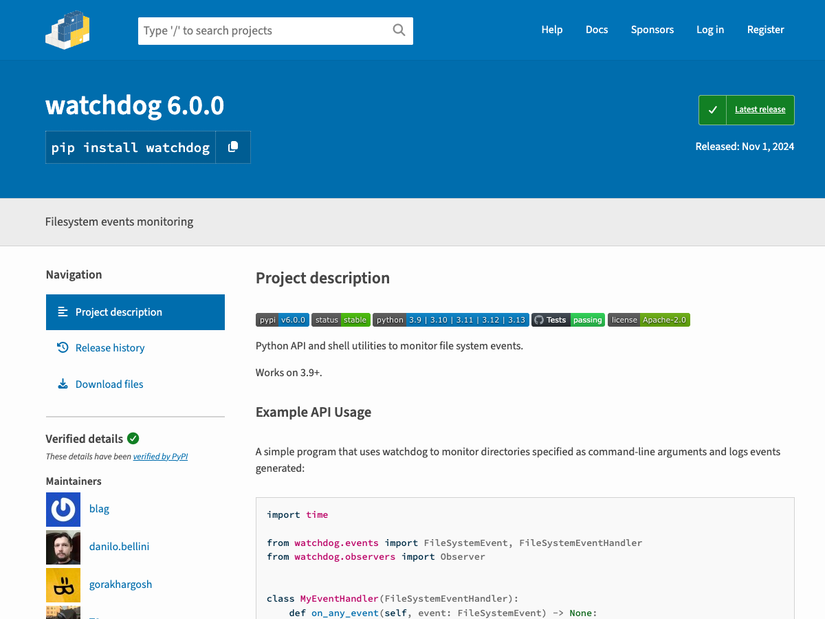Focus the search projects input field
The width and height of the screenshot is (825, 619).
coord(275,31)
